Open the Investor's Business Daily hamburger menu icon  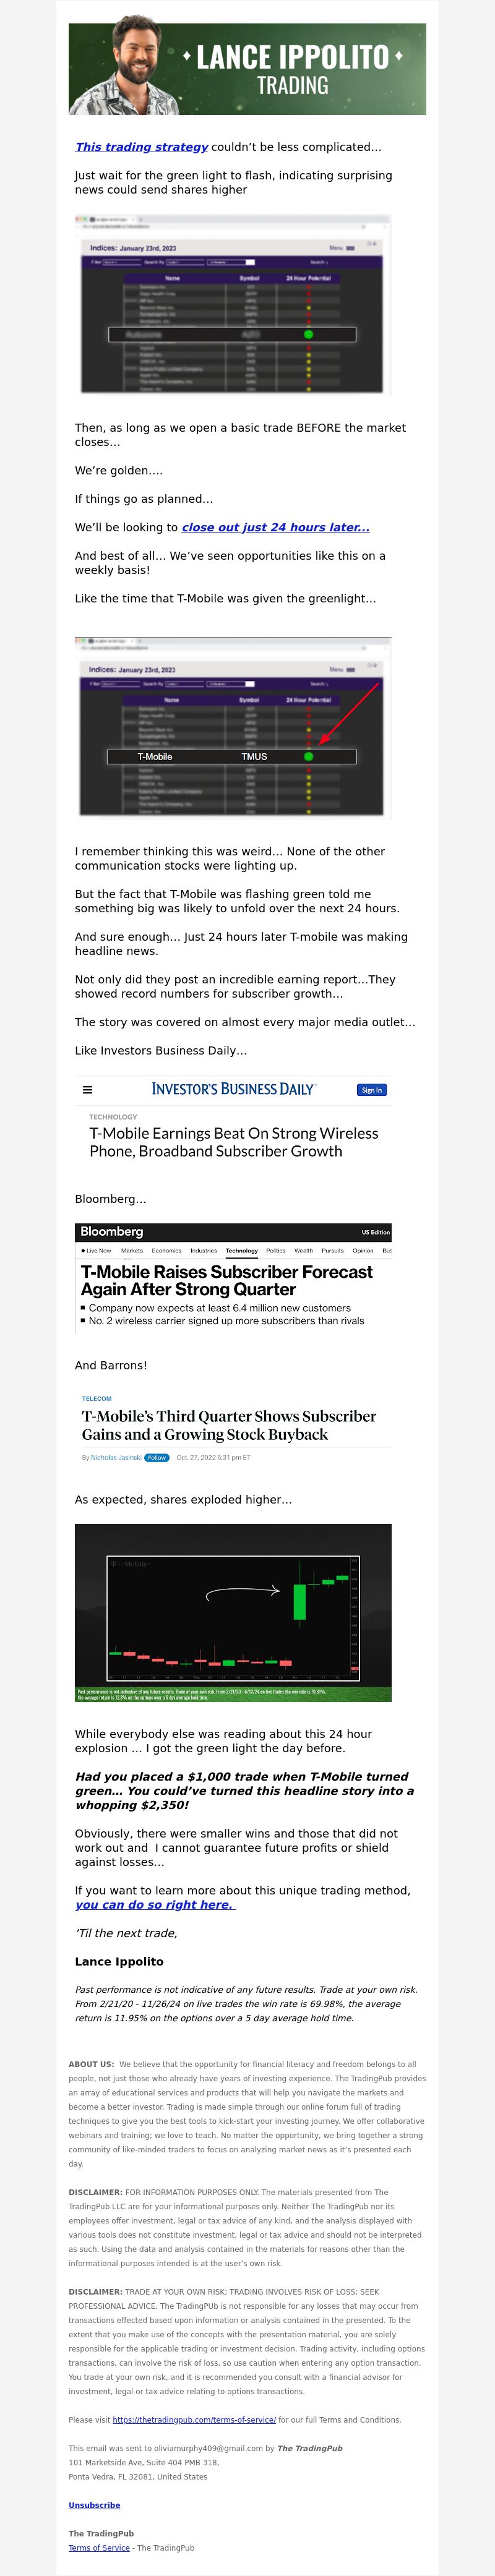coord(87,1090)
